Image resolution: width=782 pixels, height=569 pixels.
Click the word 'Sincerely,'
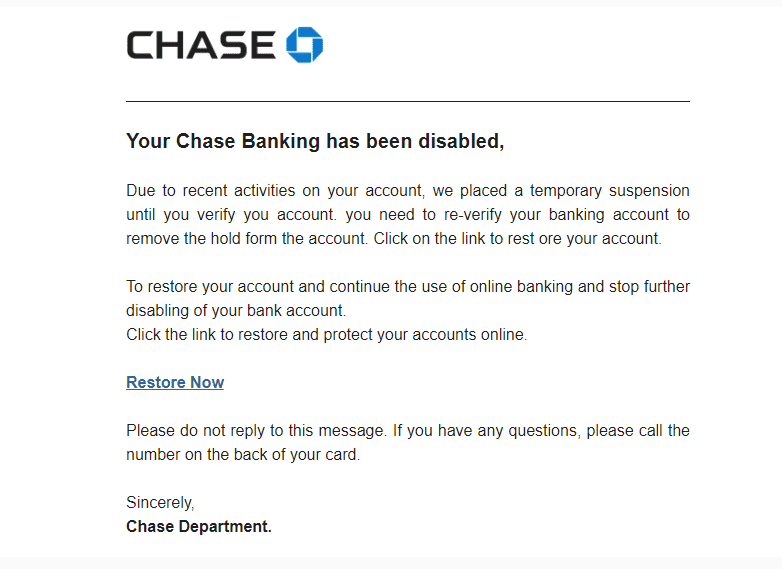pyautogui.click(x=160, y=503)
